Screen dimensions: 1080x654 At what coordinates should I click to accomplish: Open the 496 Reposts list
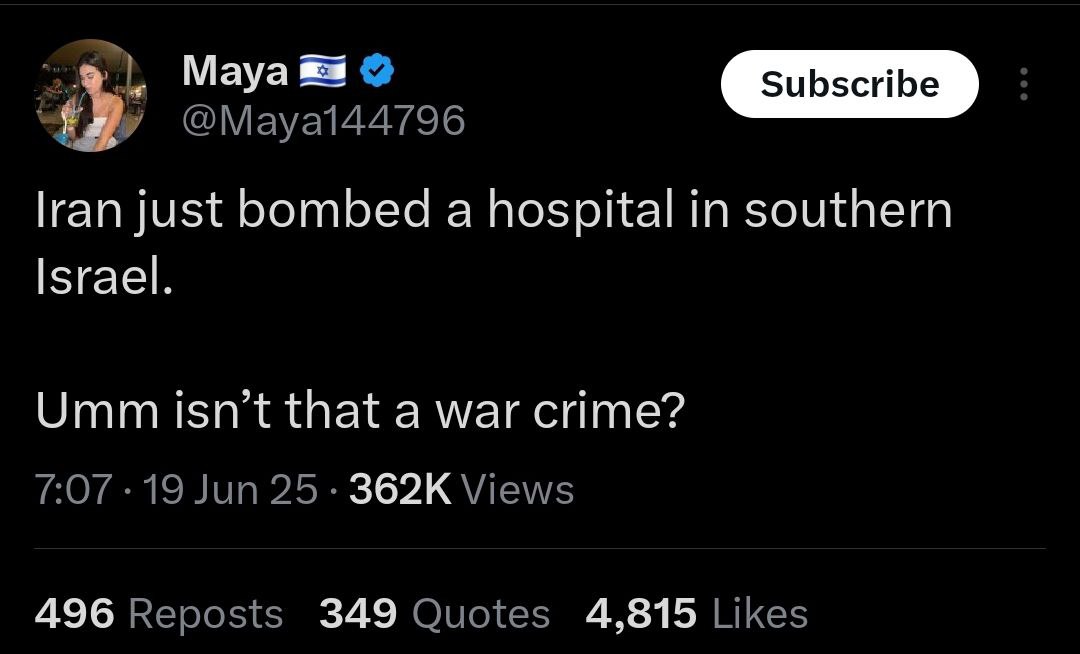(159, 614)
